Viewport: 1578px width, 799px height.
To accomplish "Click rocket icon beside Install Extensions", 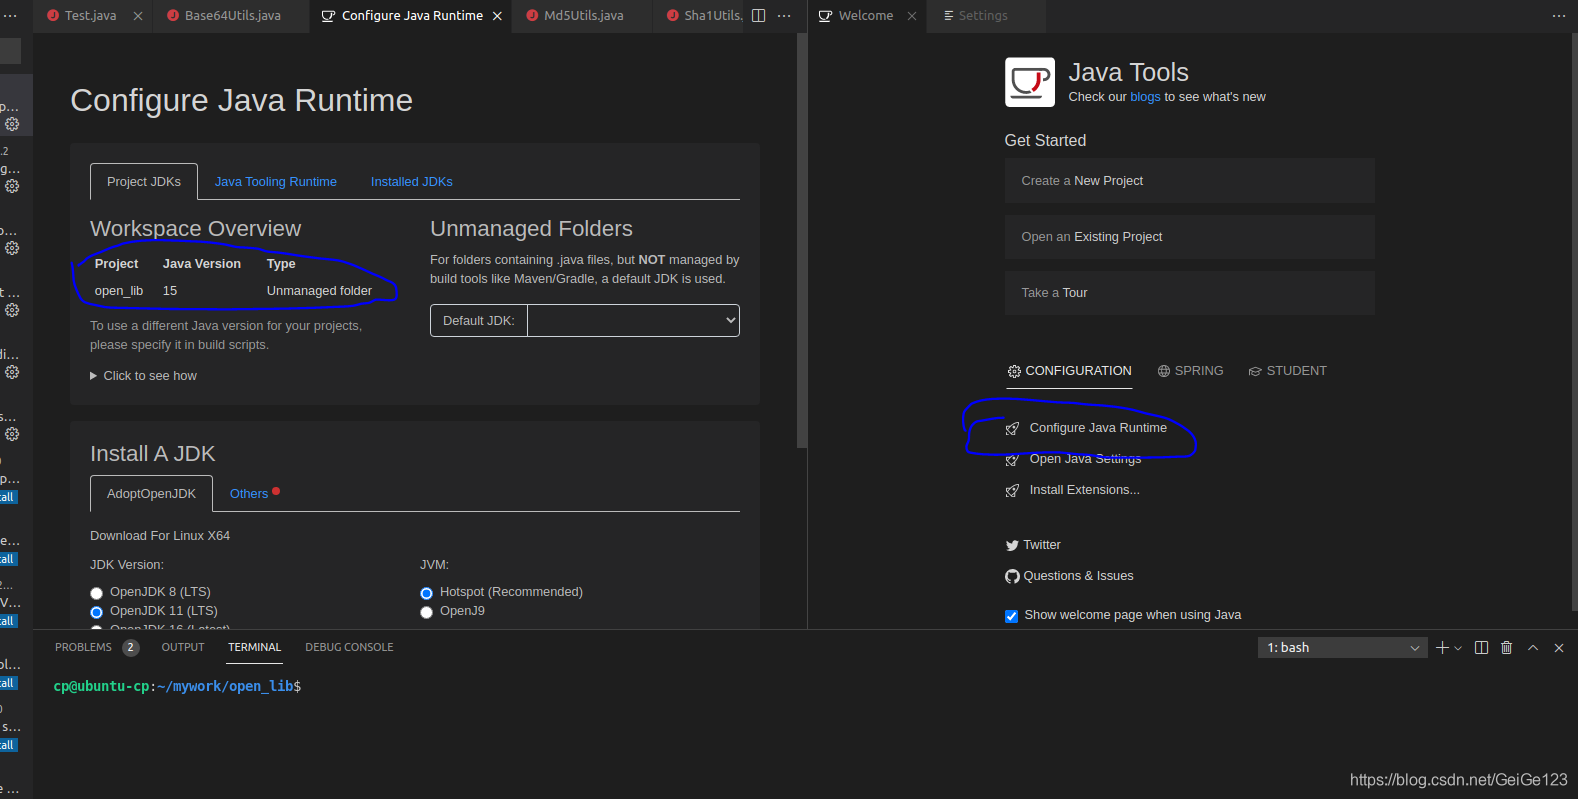I will pyautogui.click(x=1012, y=490).
